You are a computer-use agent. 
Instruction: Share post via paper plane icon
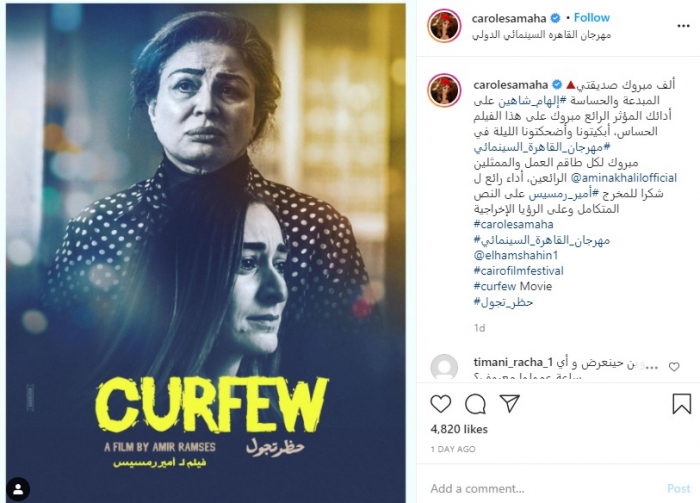point(509,403)
